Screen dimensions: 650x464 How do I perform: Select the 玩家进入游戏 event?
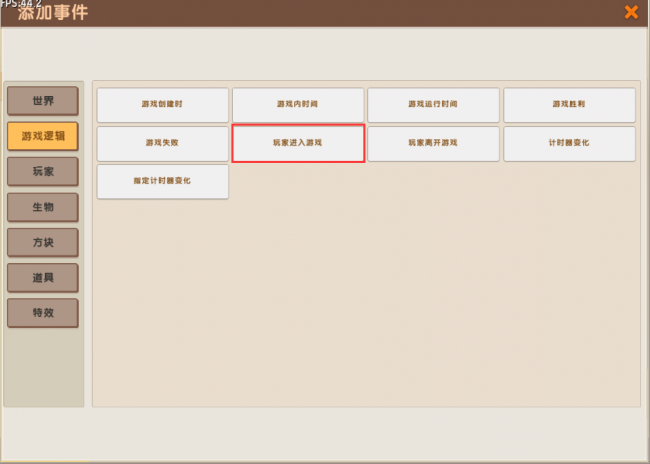point(298,143)
